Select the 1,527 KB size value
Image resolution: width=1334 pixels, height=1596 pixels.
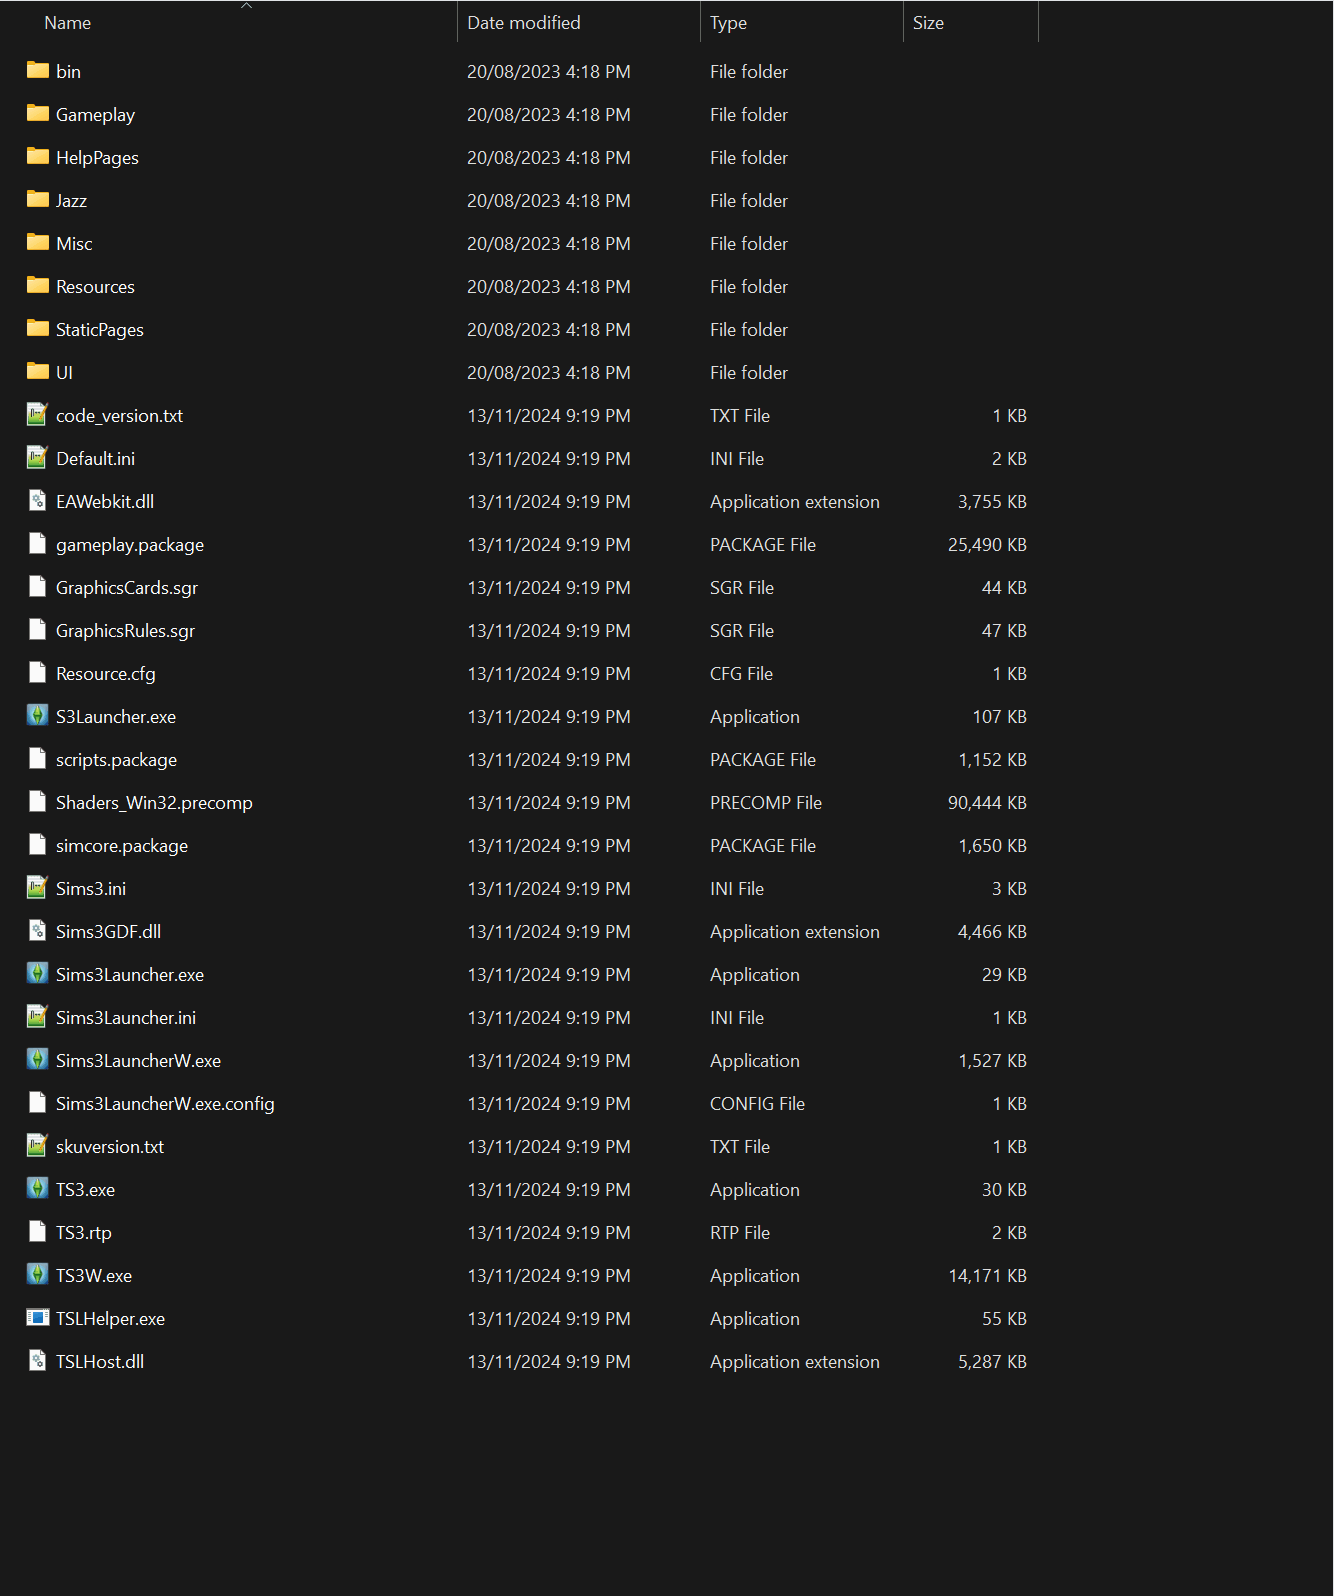[x=992, y=1060]
